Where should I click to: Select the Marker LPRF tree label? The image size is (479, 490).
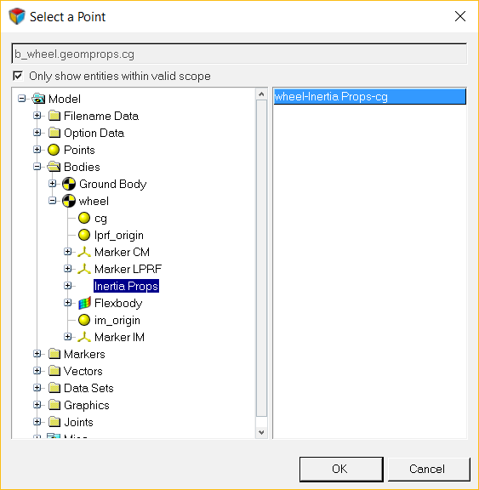pos(128,269)
